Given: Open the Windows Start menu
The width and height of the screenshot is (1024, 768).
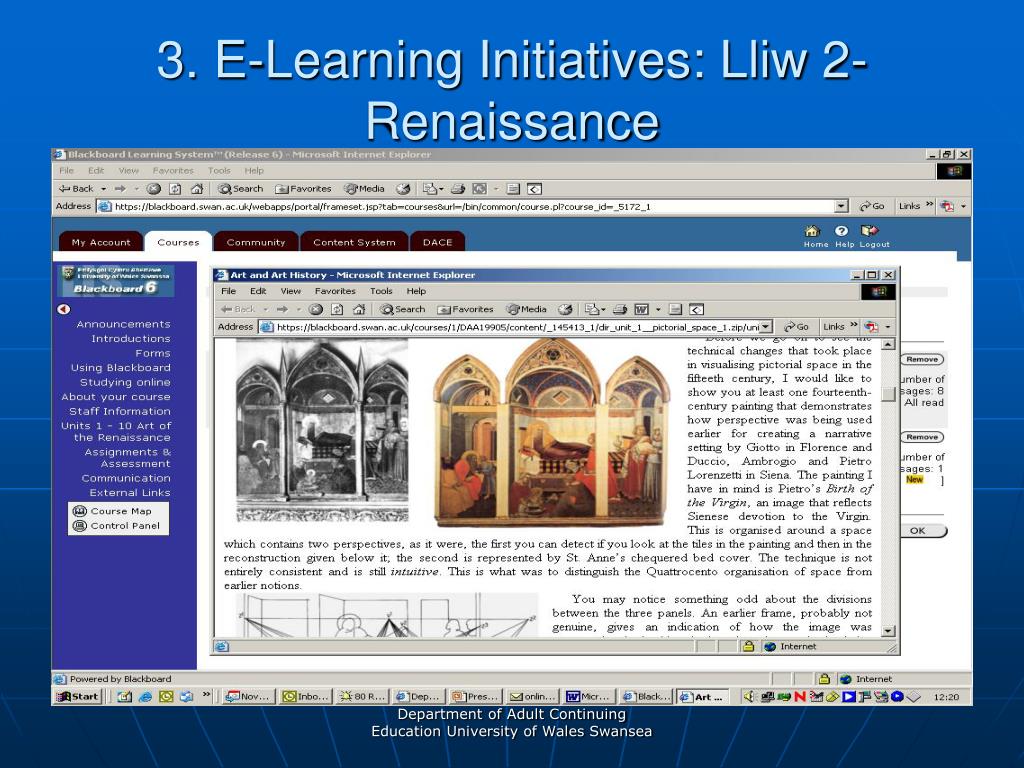Looking at the screenshot, I should pyautogui.click(x=77, y=697).
